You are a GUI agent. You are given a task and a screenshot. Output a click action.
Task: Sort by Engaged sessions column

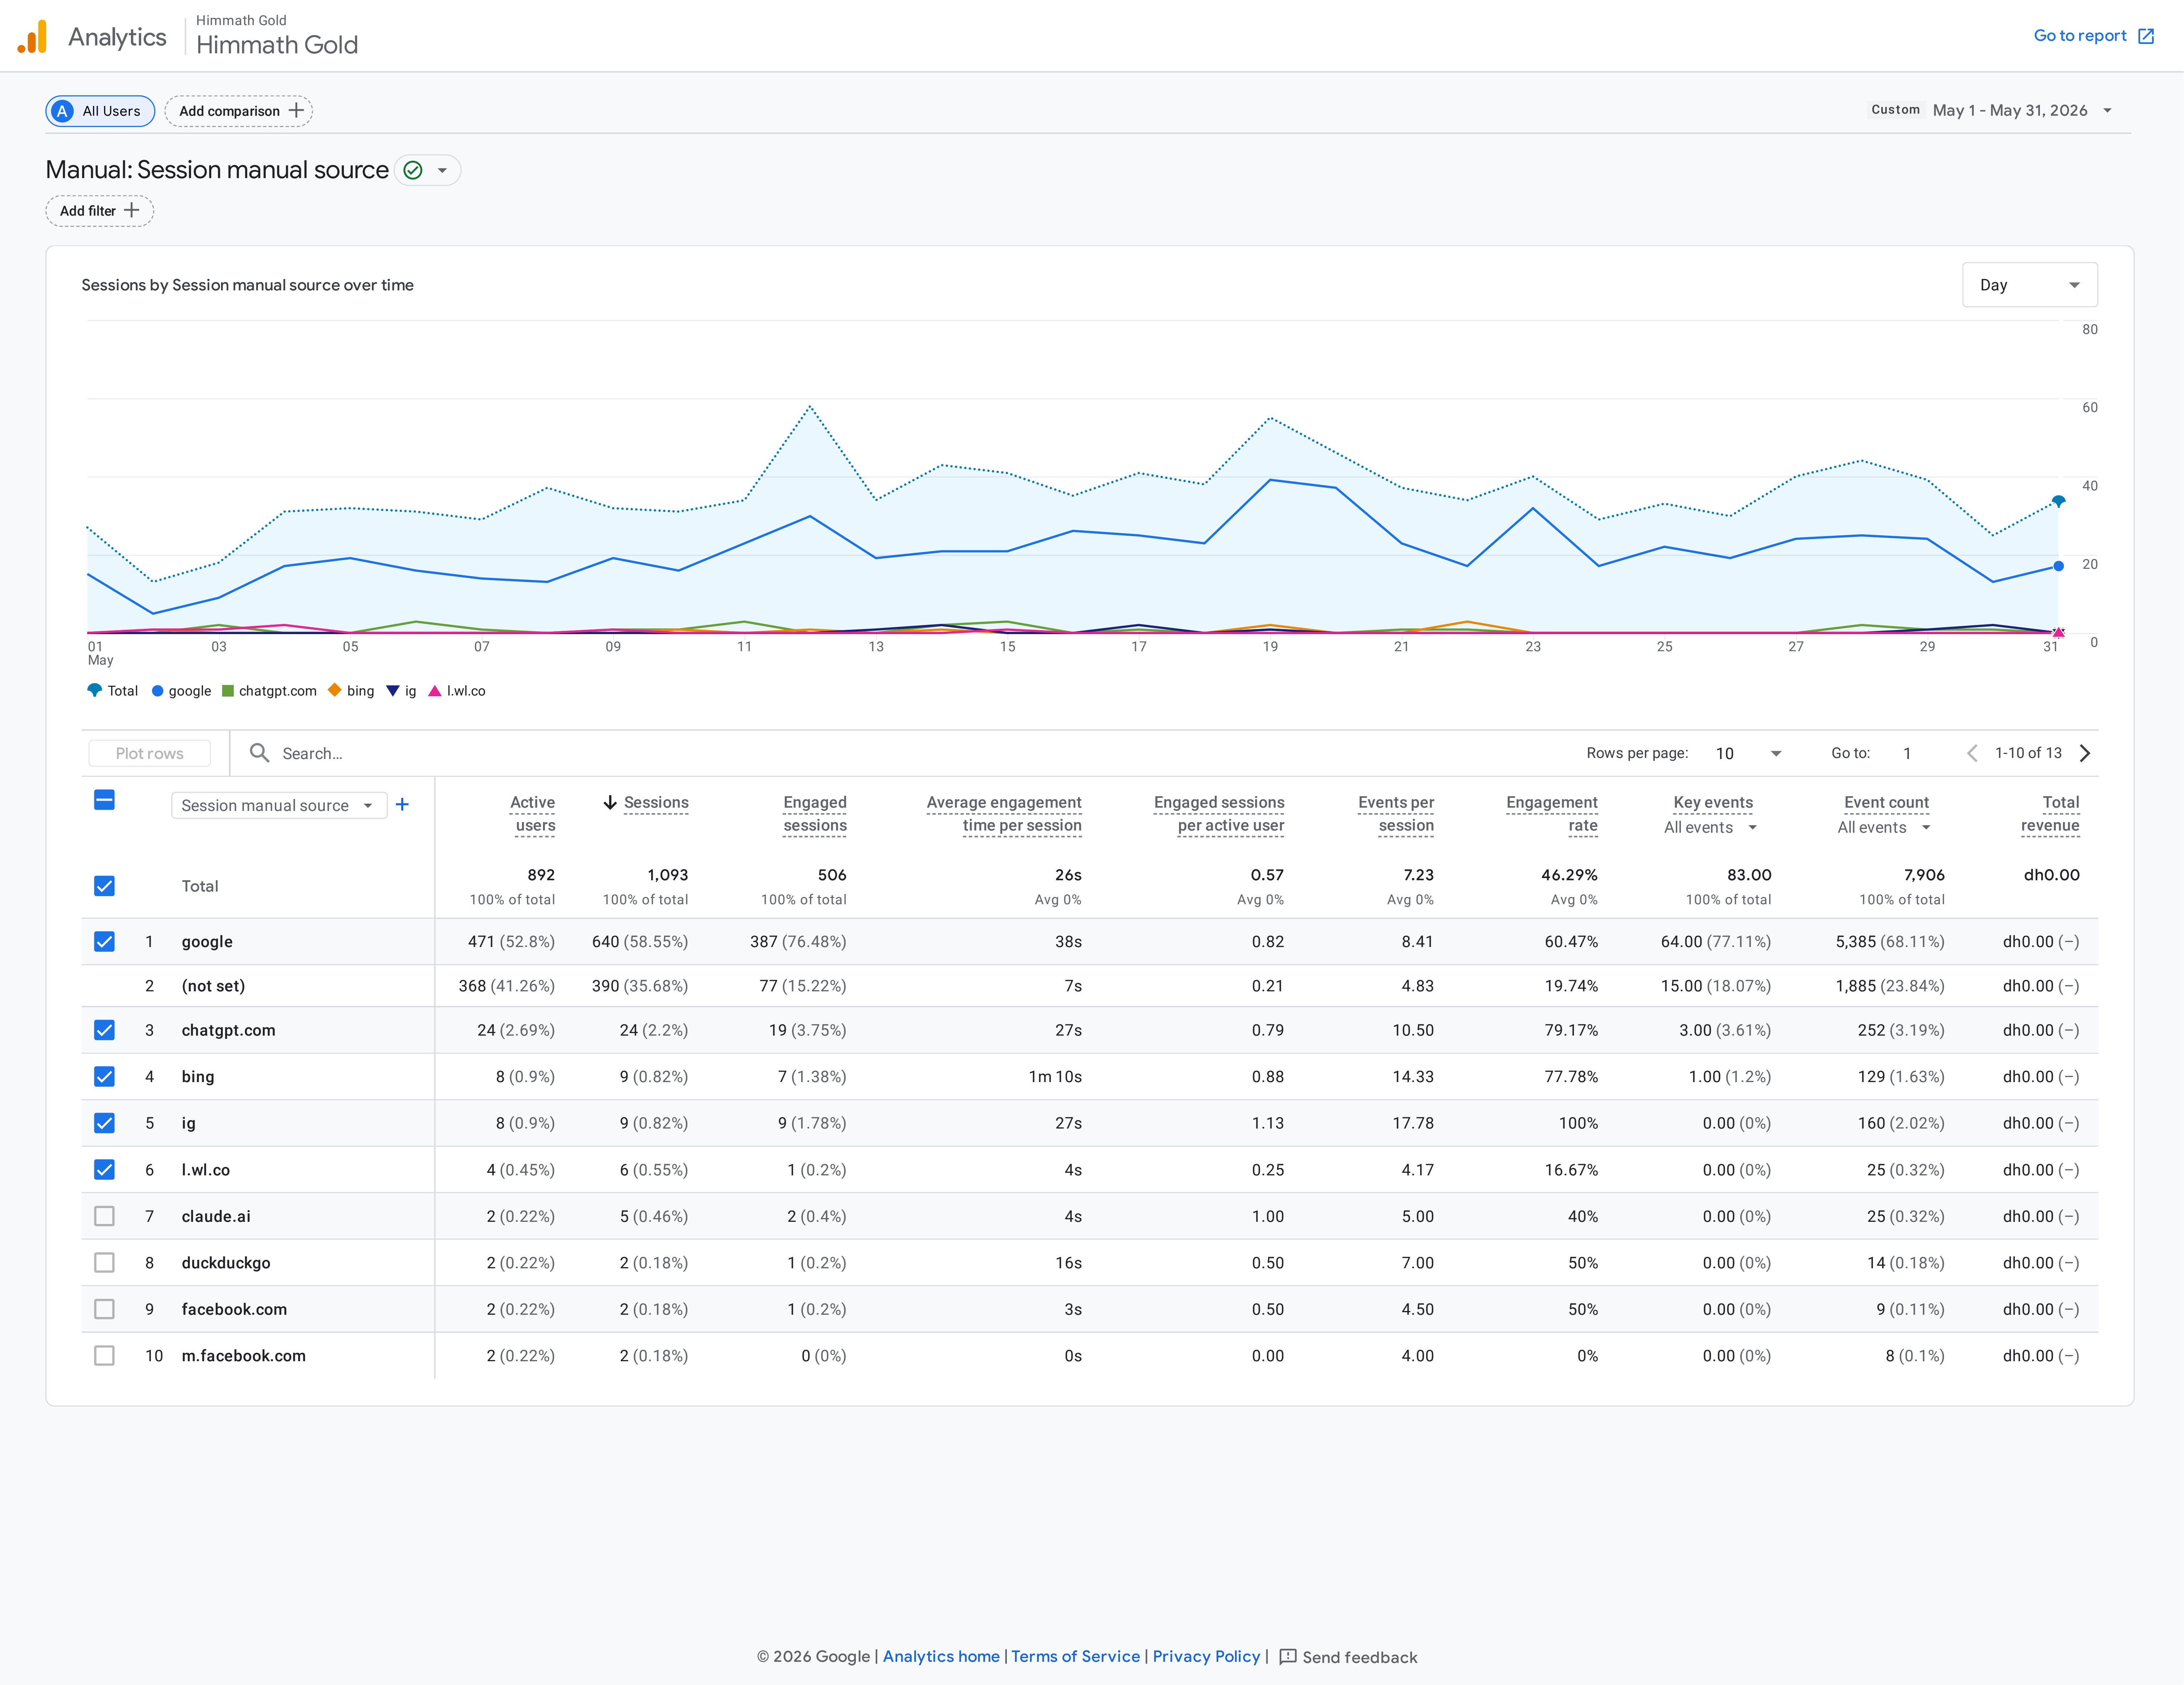(x=814, y=814)
